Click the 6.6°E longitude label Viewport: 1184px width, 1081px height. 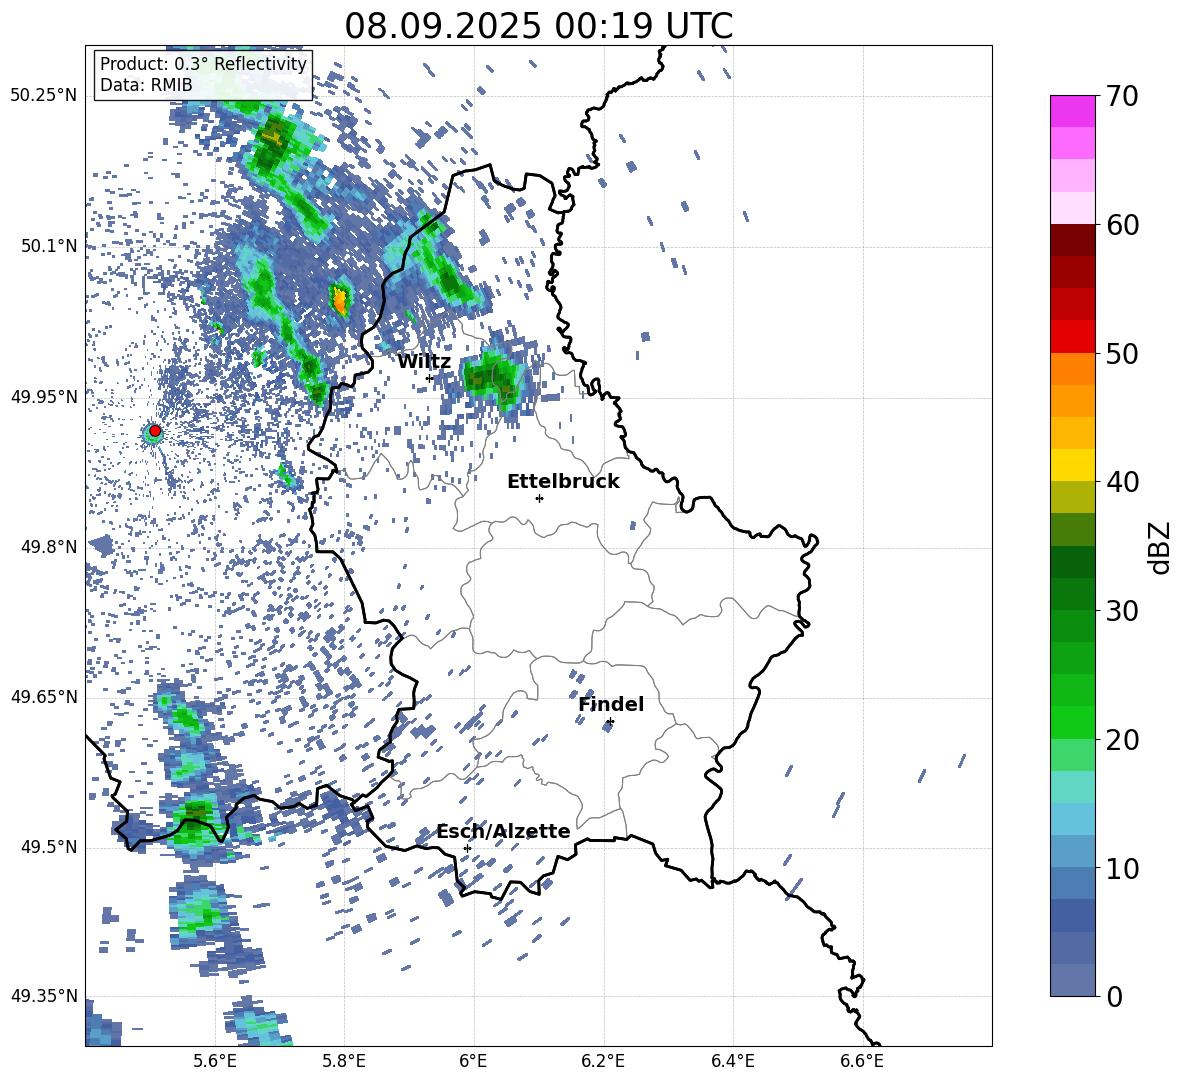(862, 1061)
